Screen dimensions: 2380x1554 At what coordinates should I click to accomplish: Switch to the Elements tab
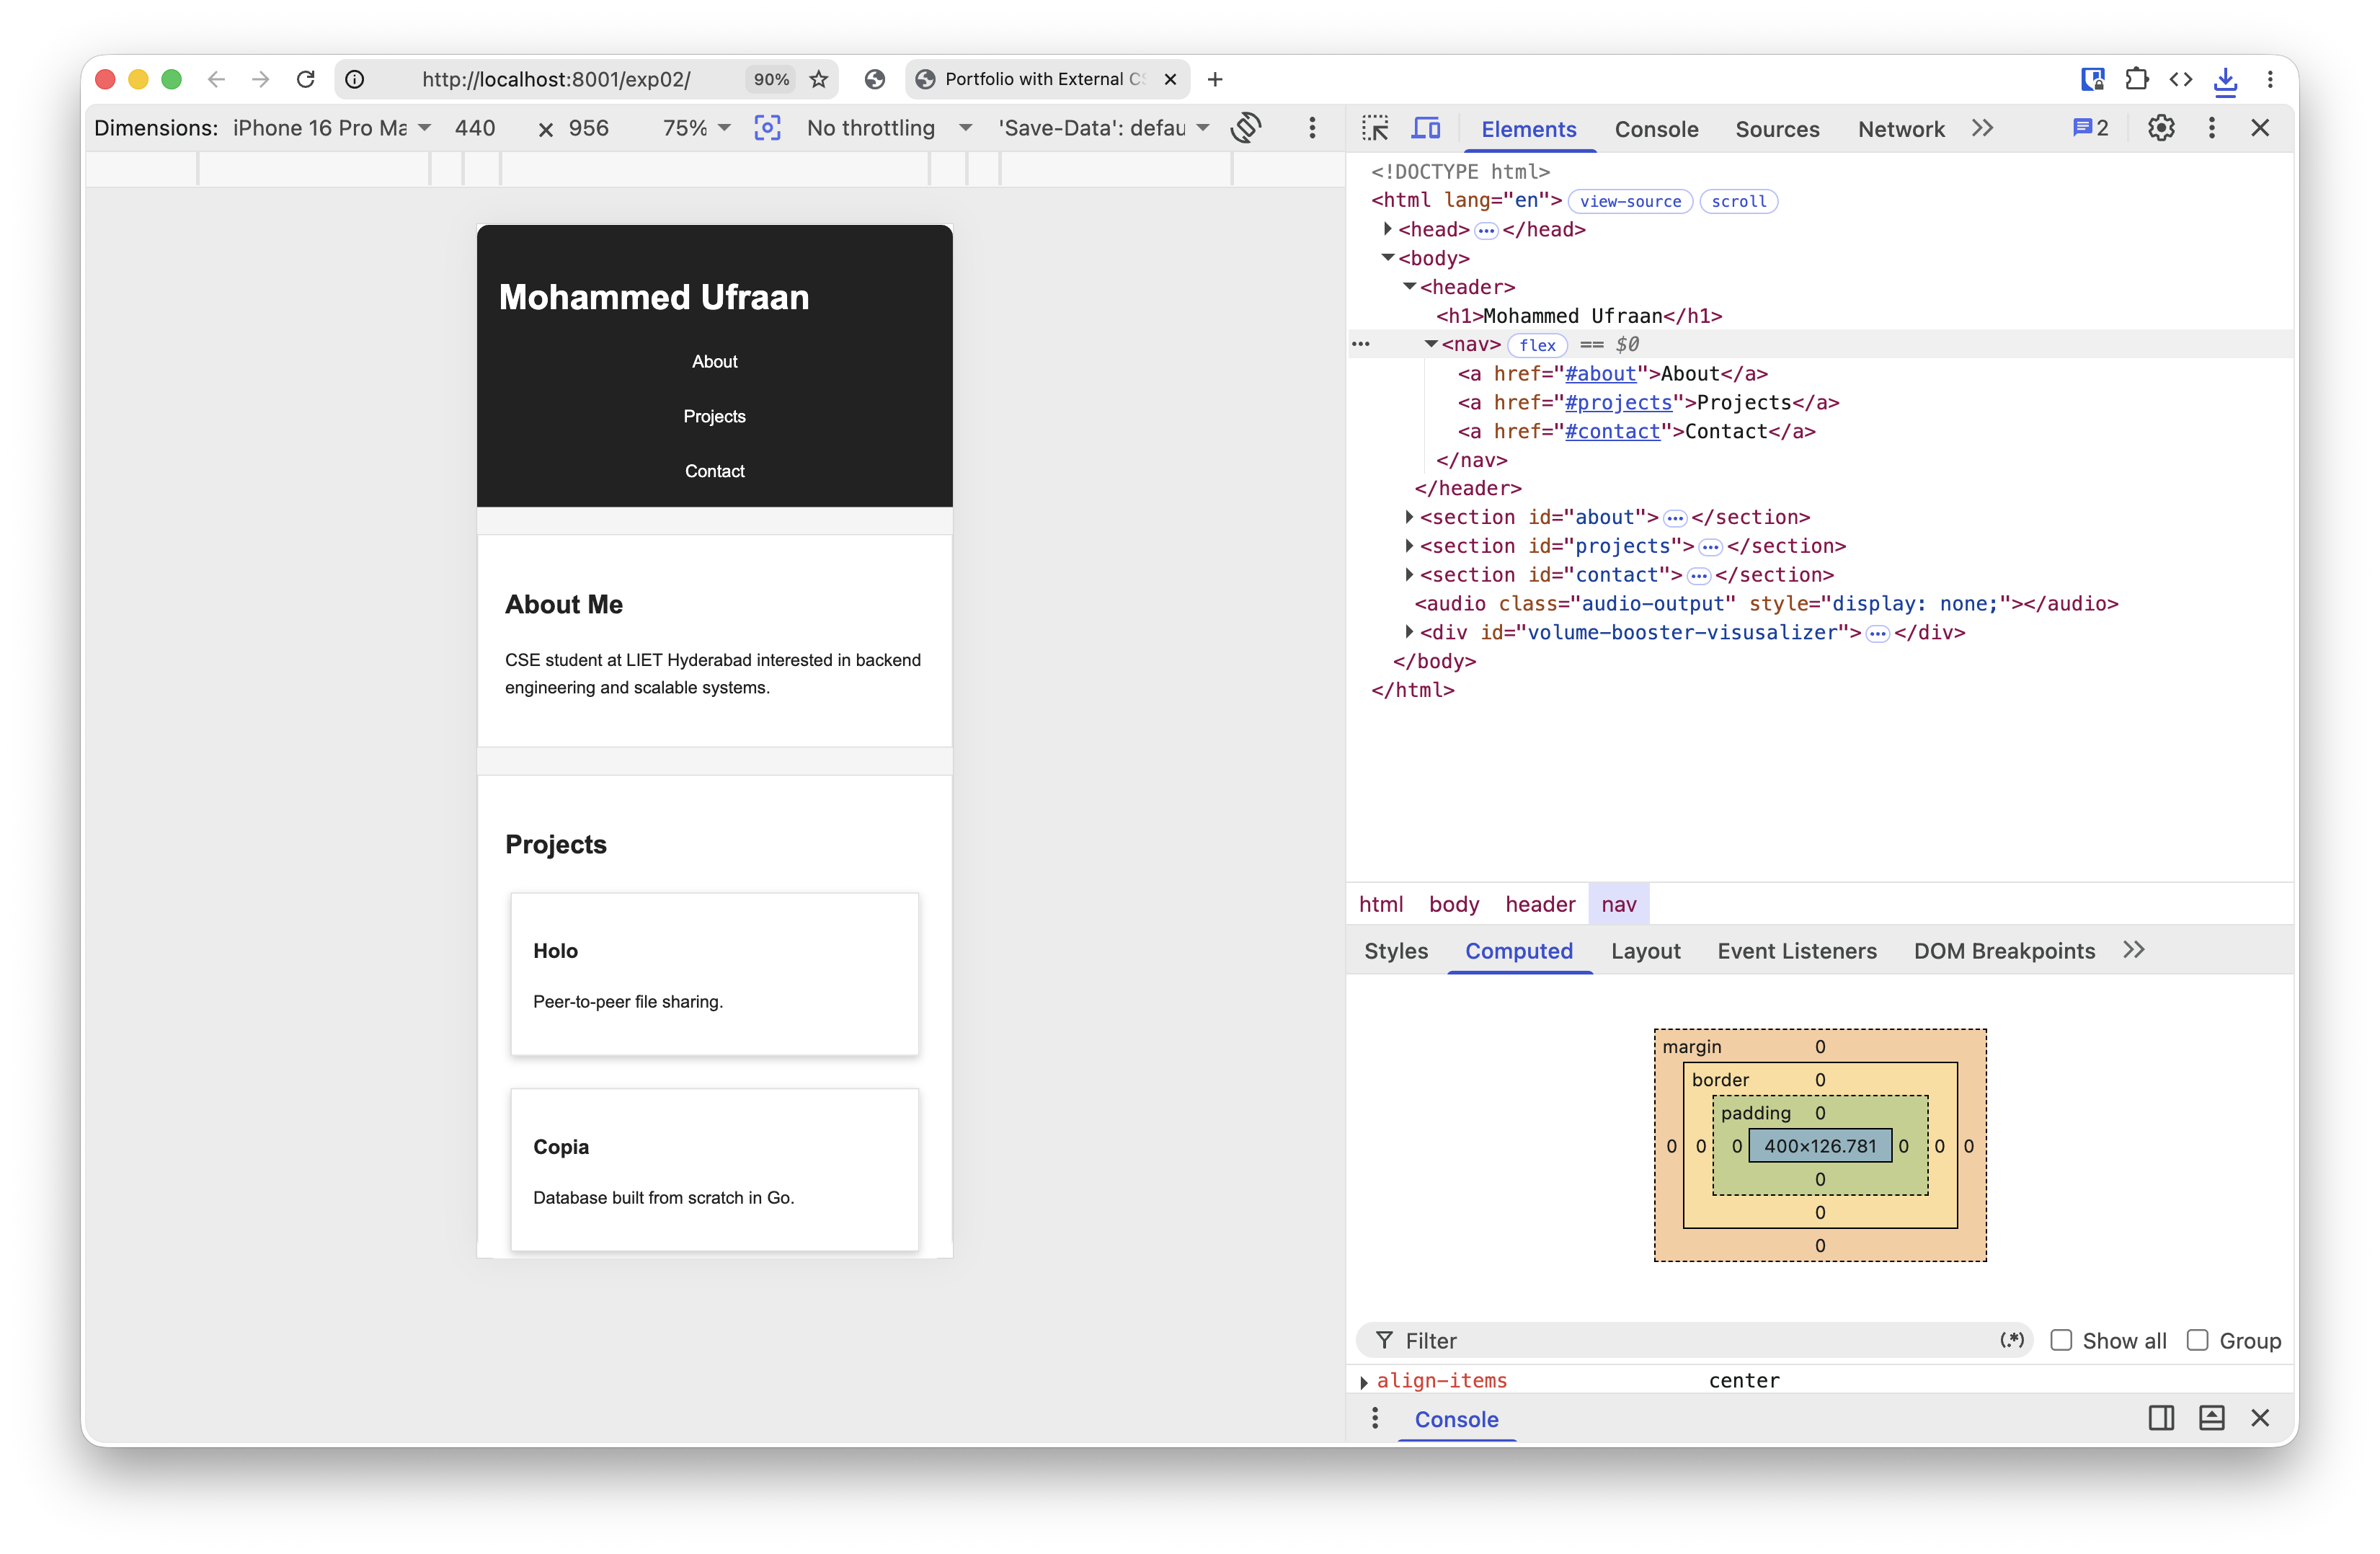click(1528, 129)
